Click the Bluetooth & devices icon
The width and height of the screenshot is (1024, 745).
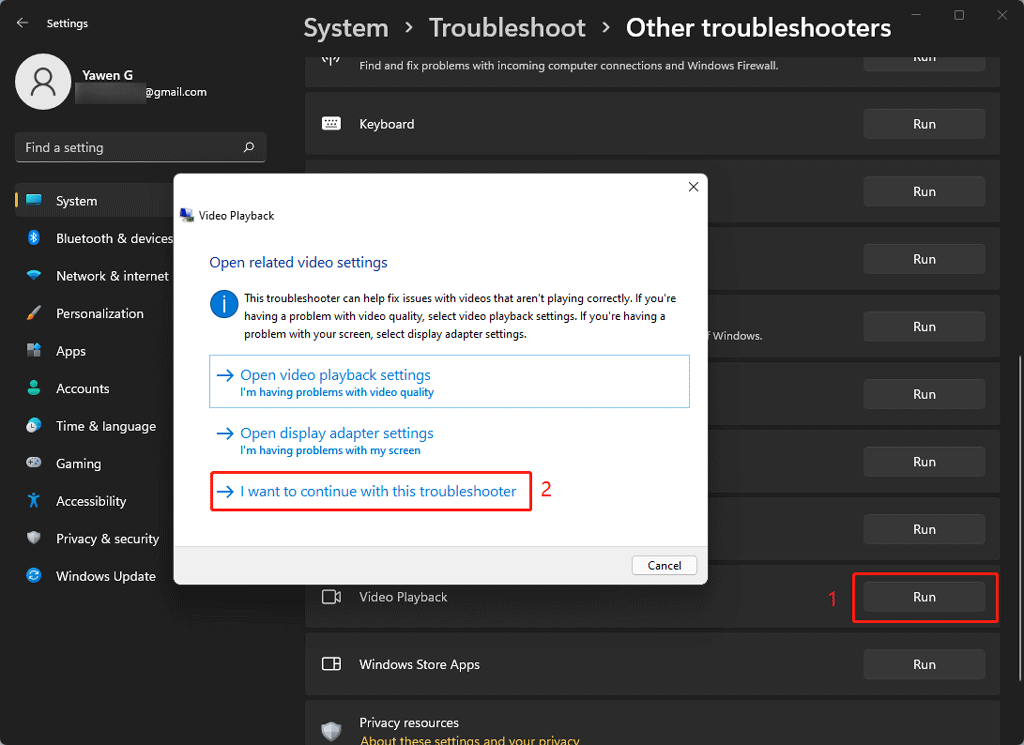tap(34, 238)
